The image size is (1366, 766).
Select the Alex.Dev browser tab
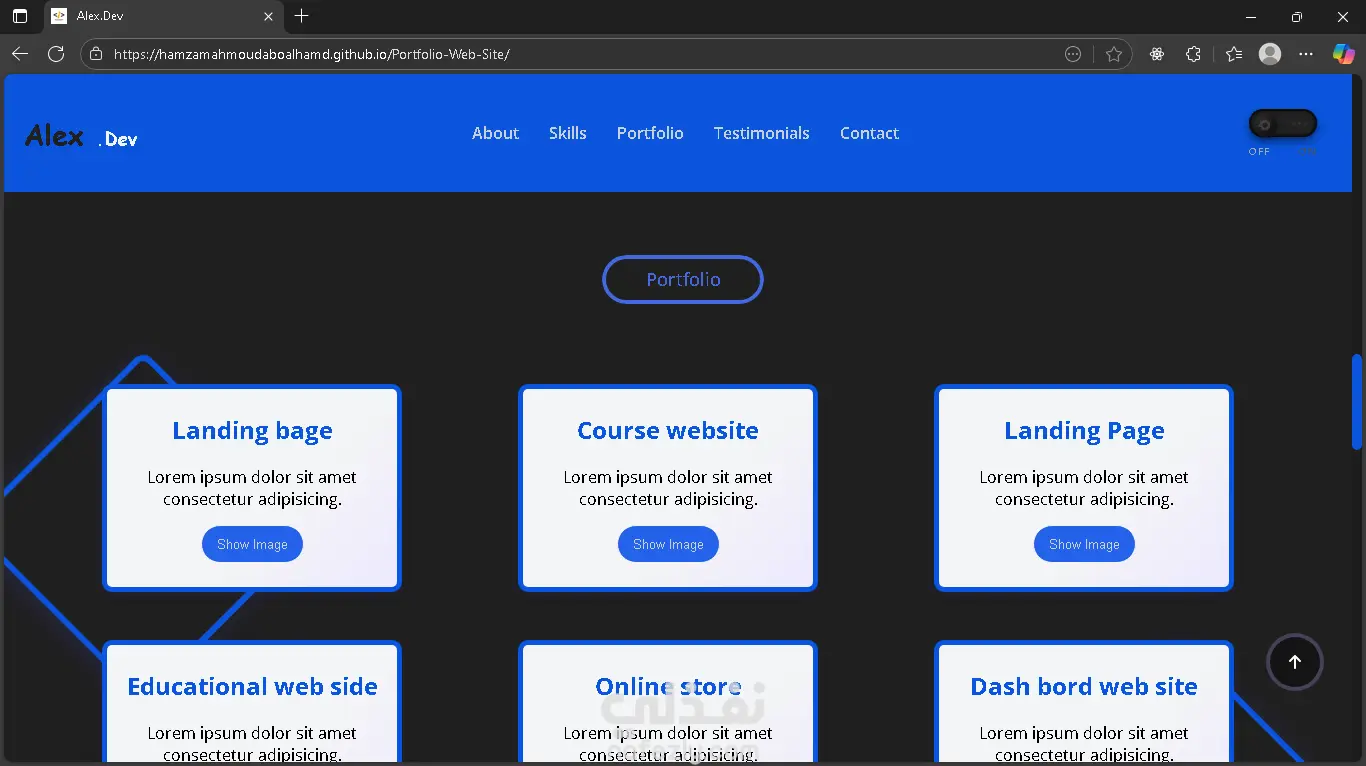pos(163,16)
